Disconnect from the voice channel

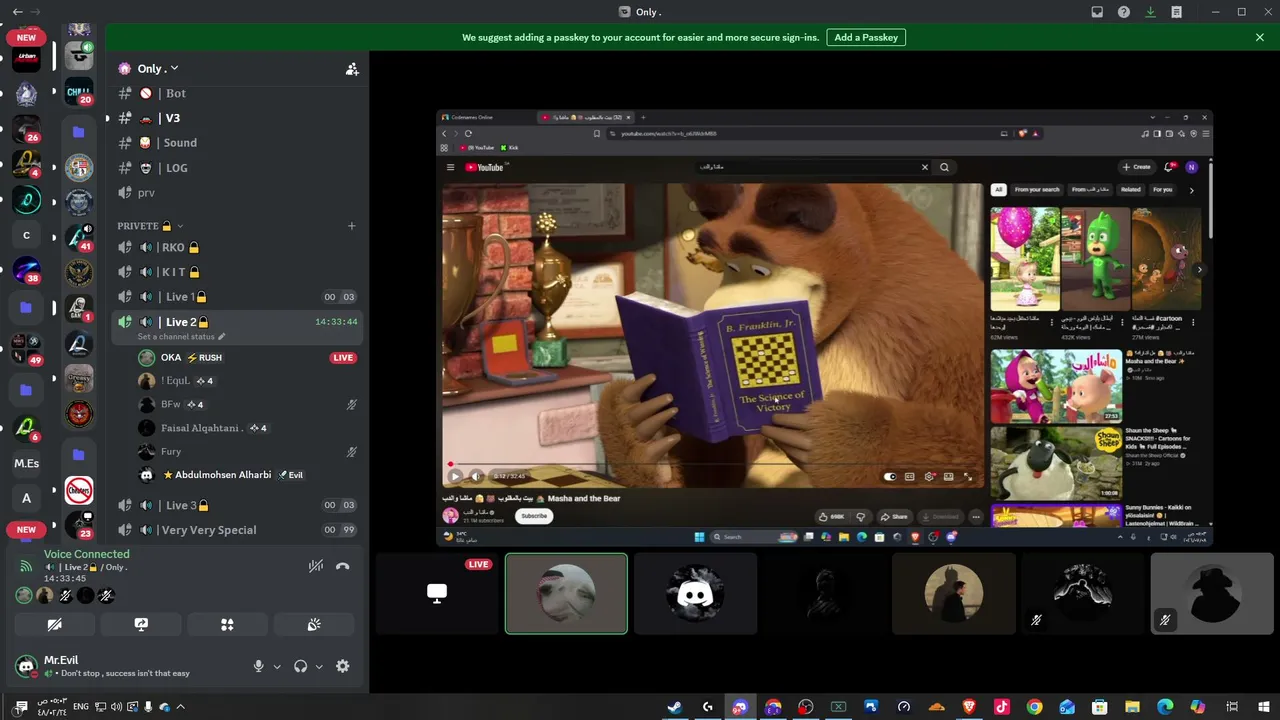pyautogui.click(x=343, y=566)
